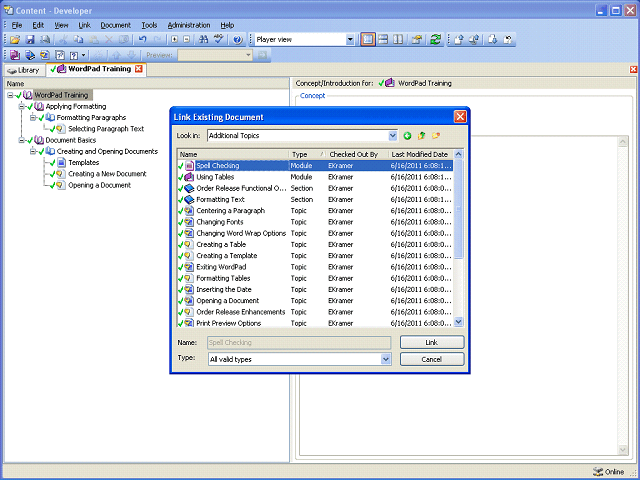This screenshot has width=640, height=480.
Task: Collapse the Document Basics node
Action: click(22, 140)
